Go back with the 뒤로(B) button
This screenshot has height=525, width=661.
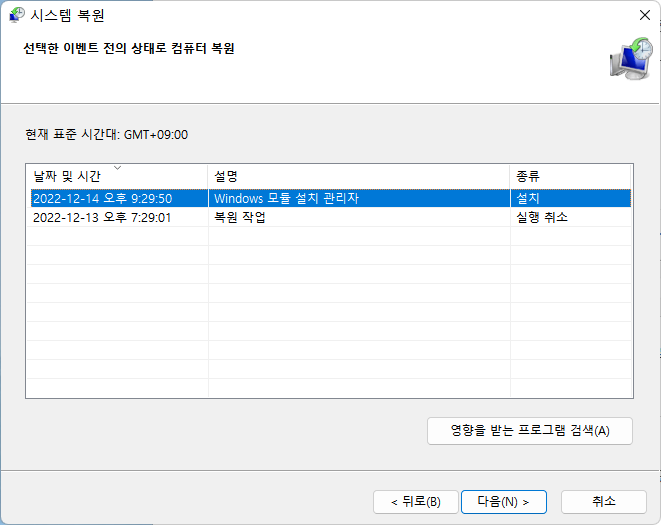416,502
